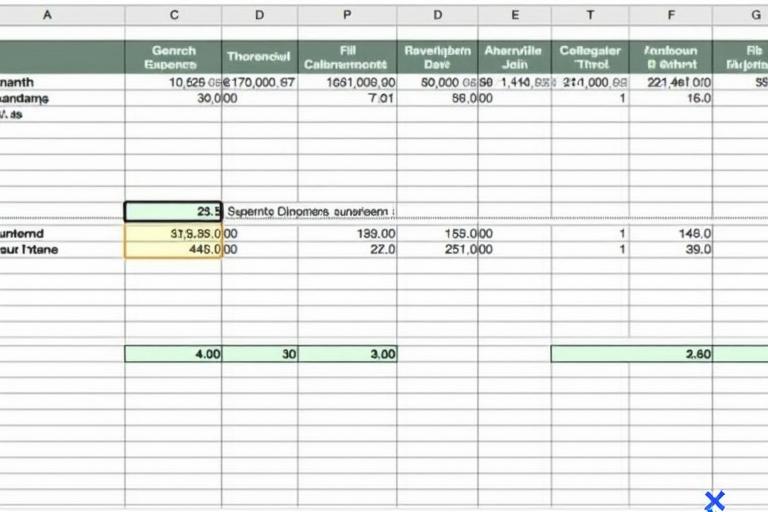This screenshot has height=512, width=768.
Task: Select column C header
Action: click(174, 15)
